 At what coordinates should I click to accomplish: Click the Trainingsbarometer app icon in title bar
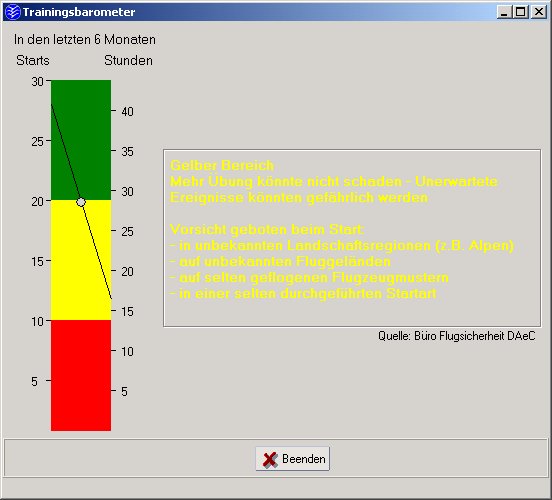(13, 12)
